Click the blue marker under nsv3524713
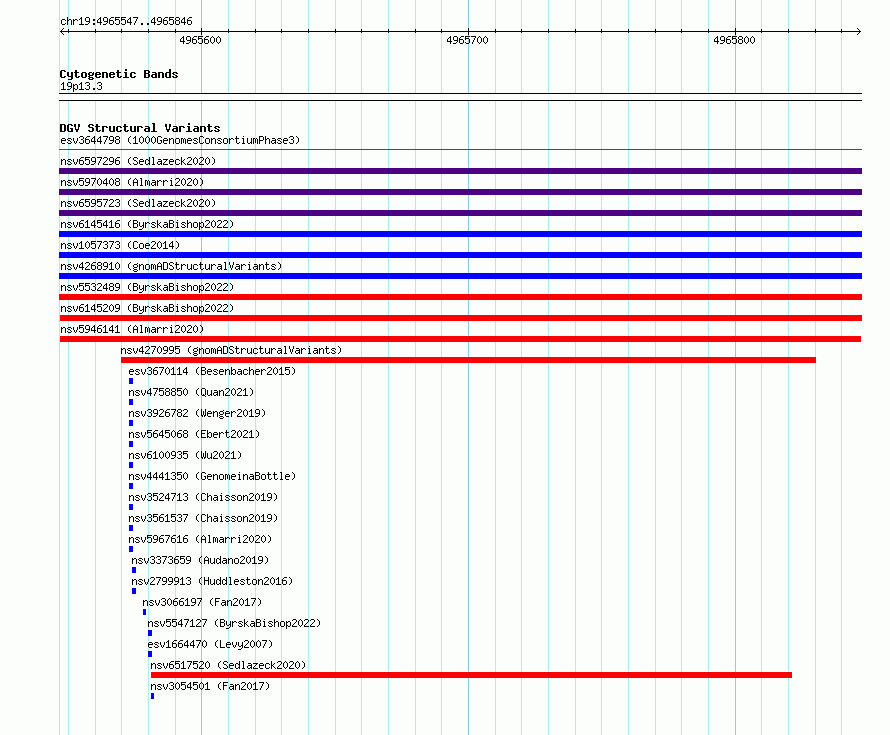Screen dimensions: 890x735 click(131, 507)
